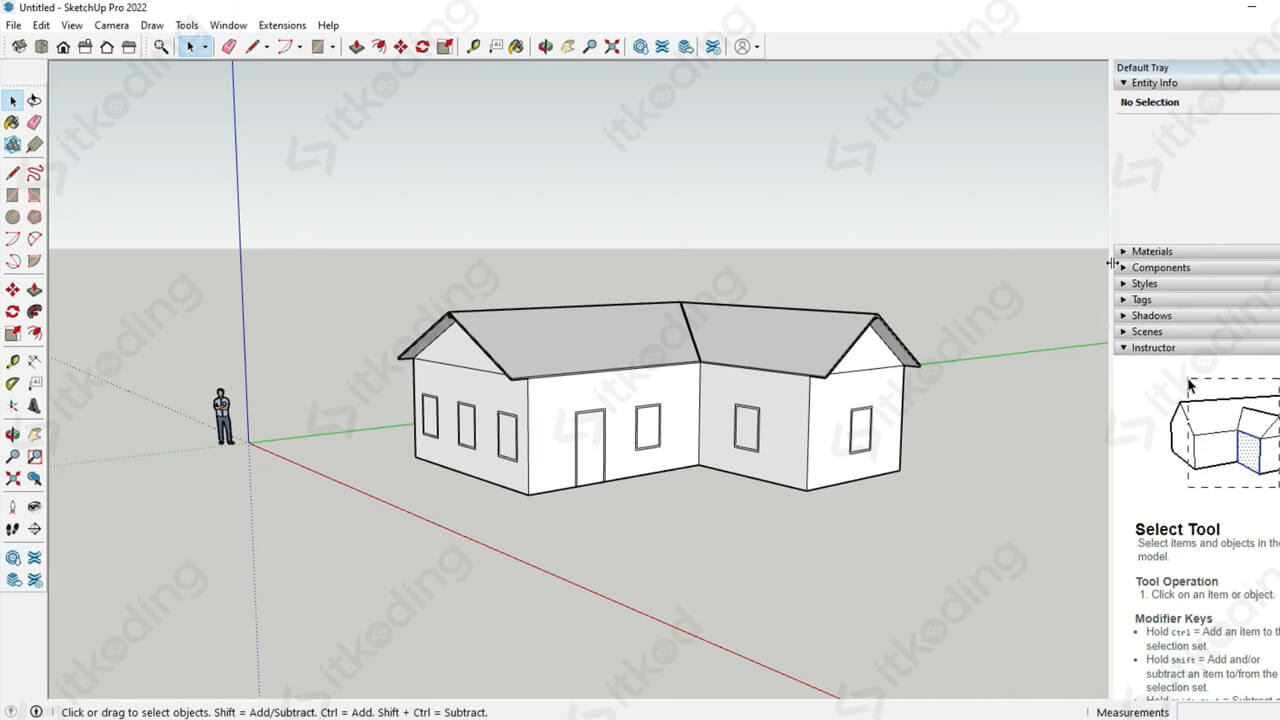Open the Draw menu
This screenshot has width=1280, height=720.
pos(152,25)
